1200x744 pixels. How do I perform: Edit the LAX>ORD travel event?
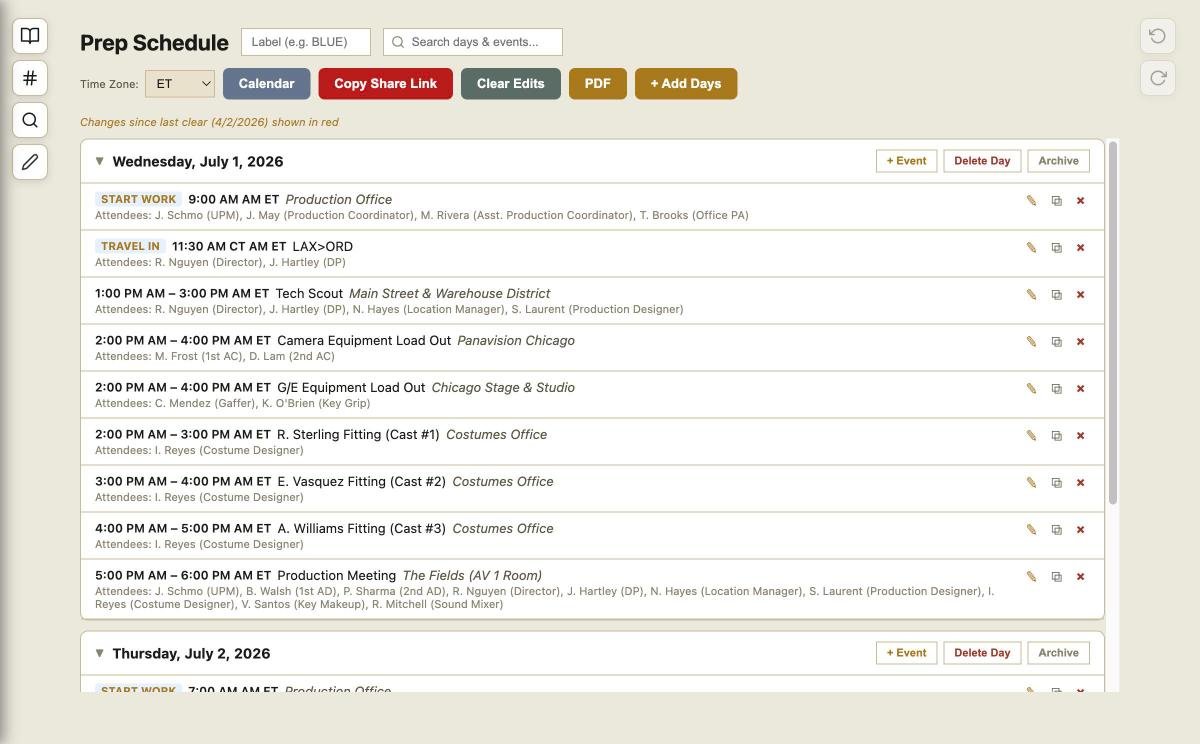(1031, 248)
